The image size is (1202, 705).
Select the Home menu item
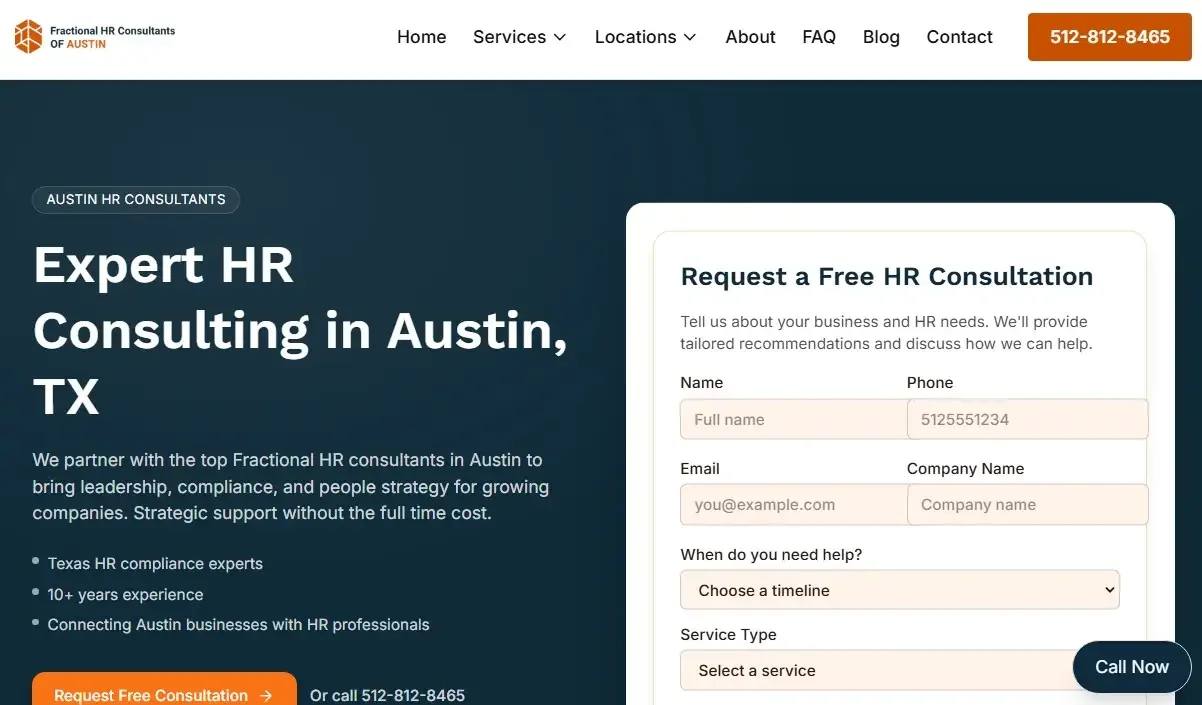(421, 37)
